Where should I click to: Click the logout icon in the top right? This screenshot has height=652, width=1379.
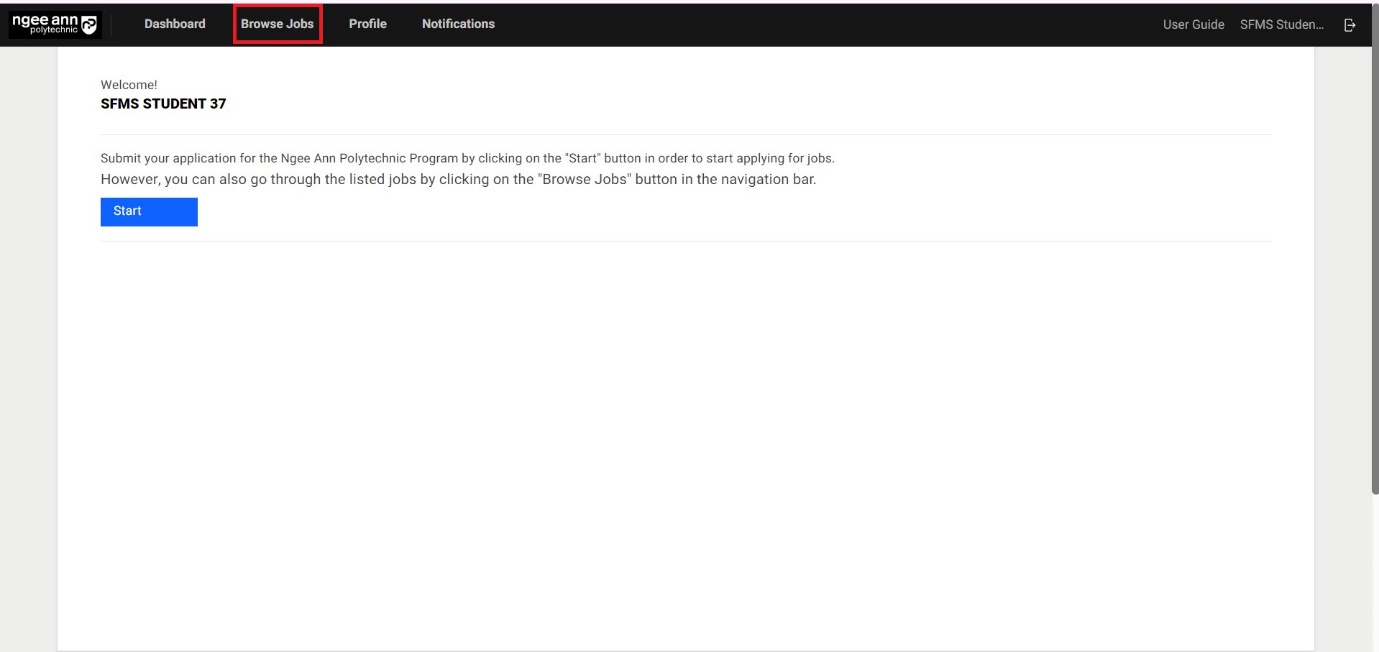[x=1349, y=23]
